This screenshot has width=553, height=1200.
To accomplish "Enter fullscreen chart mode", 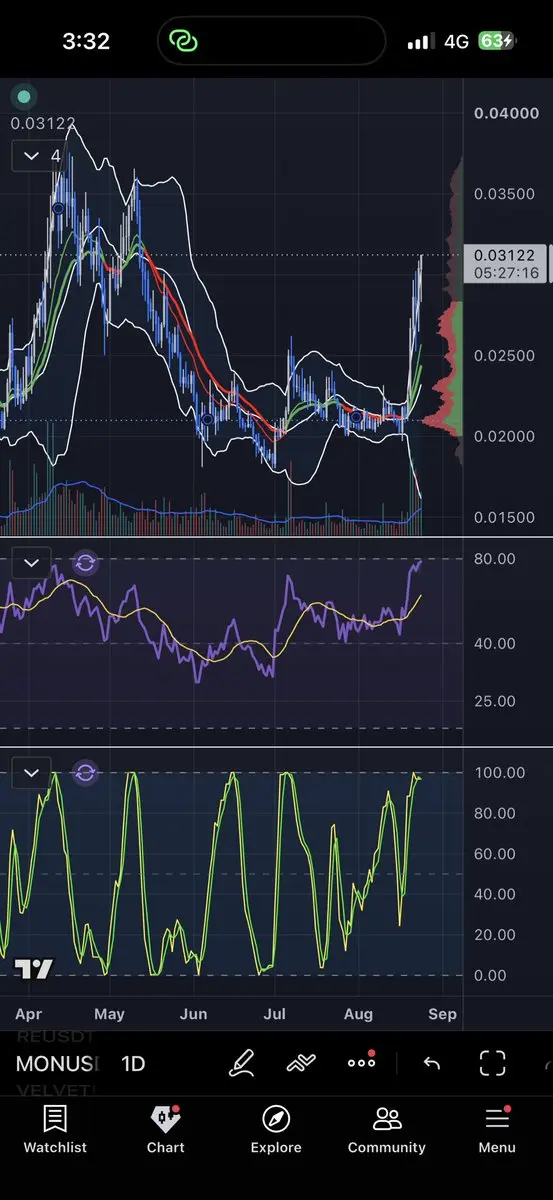I will pyautogui.click(x=492, y=1063).
